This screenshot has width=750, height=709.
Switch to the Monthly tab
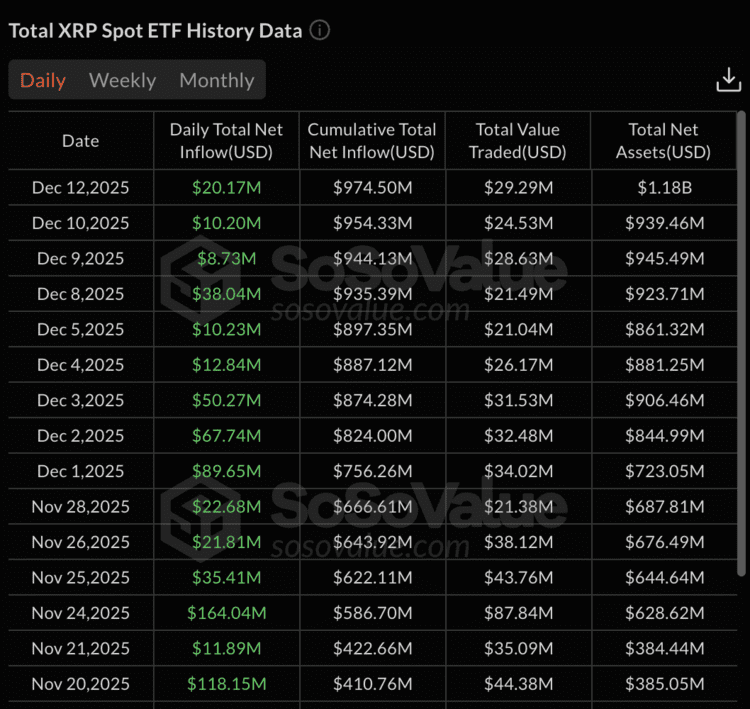point(217,80)
